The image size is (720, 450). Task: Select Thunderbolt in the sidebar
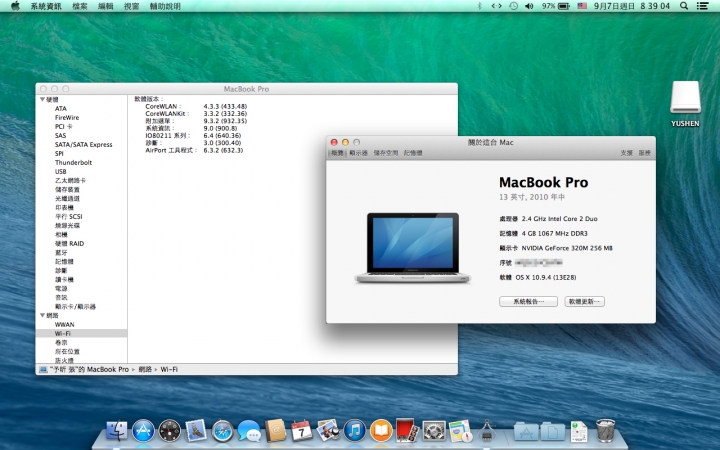click(x=73, y=162)
